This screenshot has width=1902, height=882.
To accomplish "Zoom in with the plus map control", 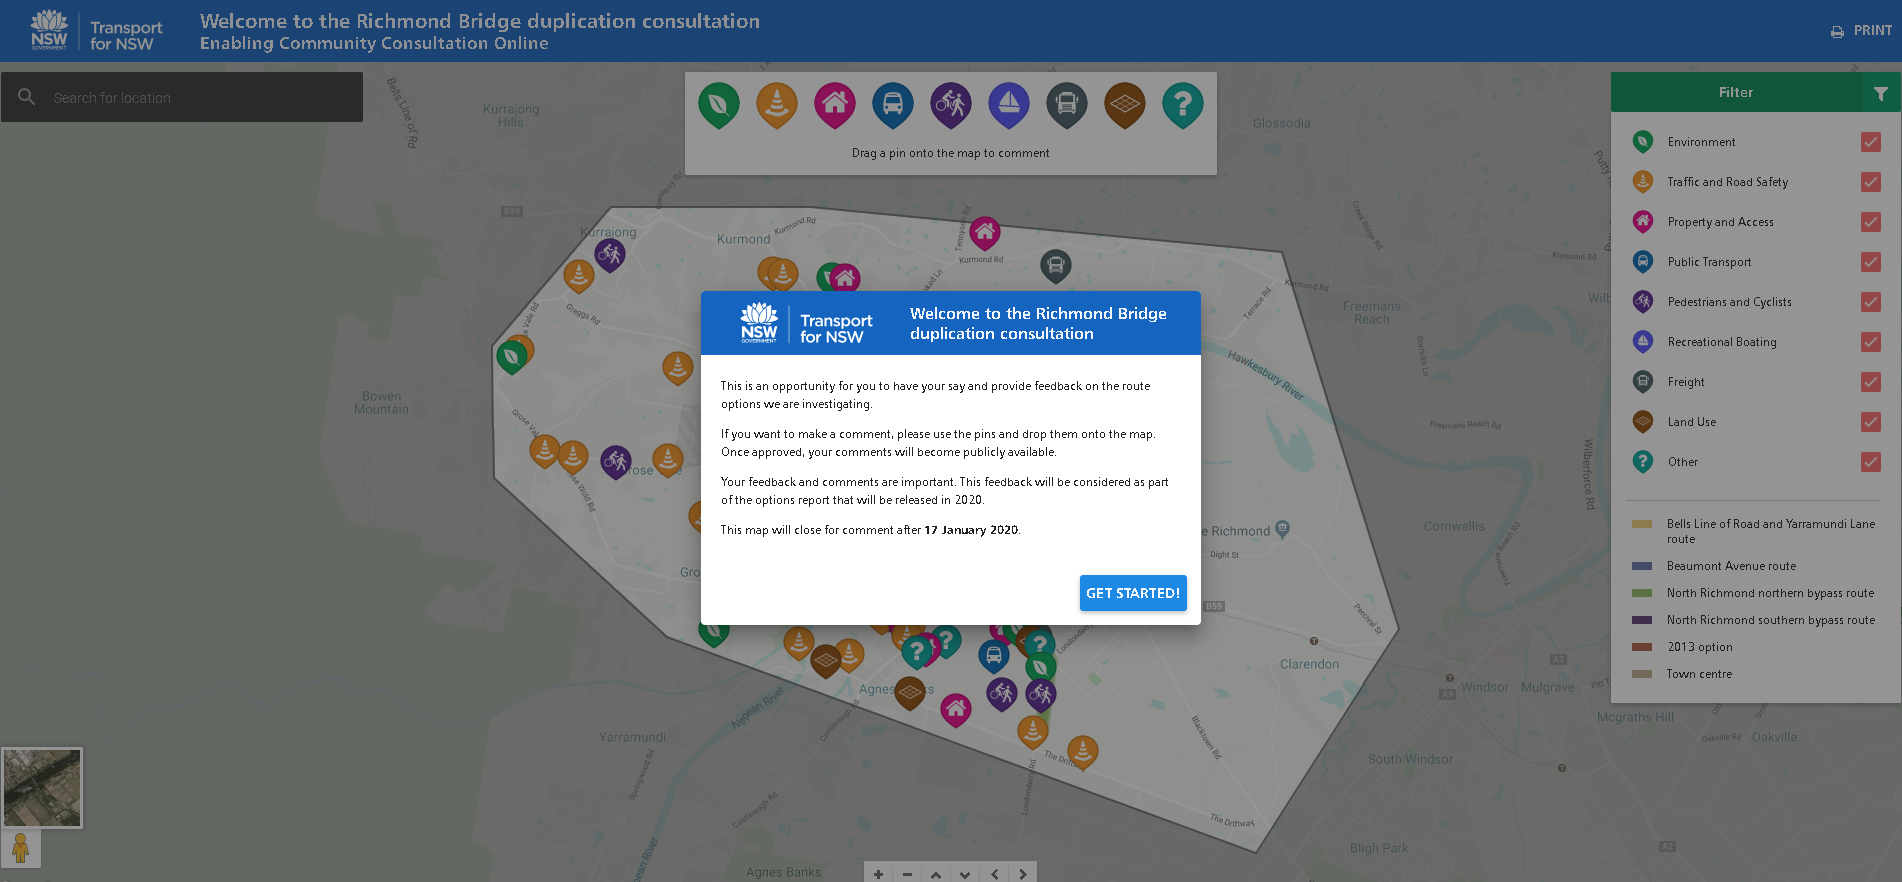I will (878, 873).
